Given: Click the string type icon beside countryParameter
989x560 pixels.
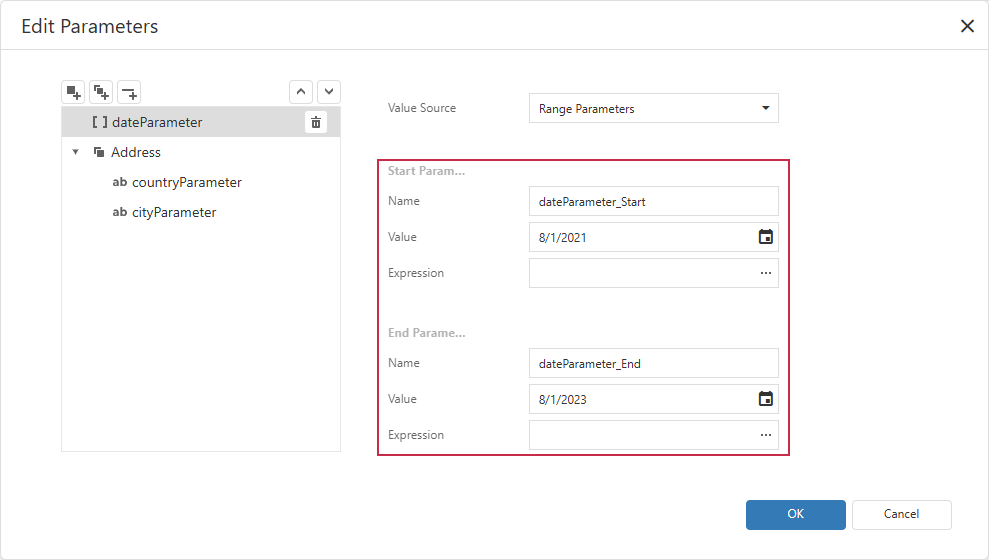Looking at the screenshot, I should pyautogui.click(x=120, y=182).
